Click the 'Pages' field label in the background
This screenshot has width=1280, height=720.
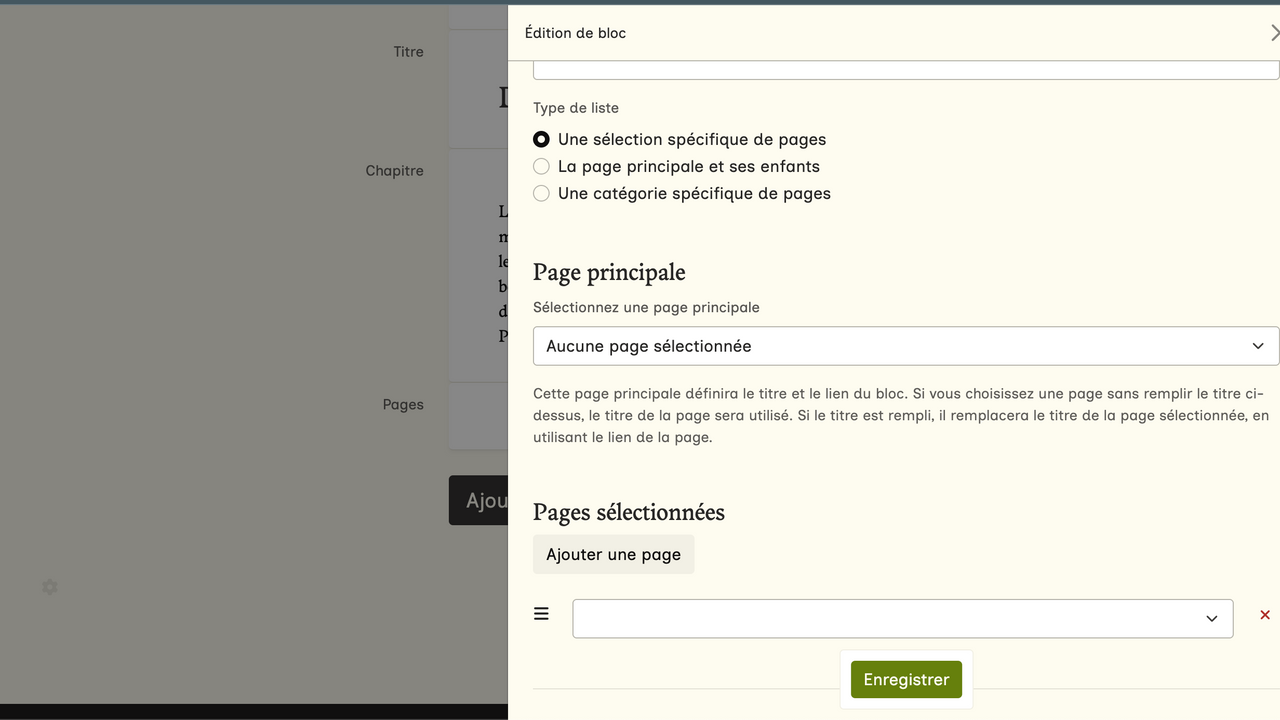pos(403,405)
